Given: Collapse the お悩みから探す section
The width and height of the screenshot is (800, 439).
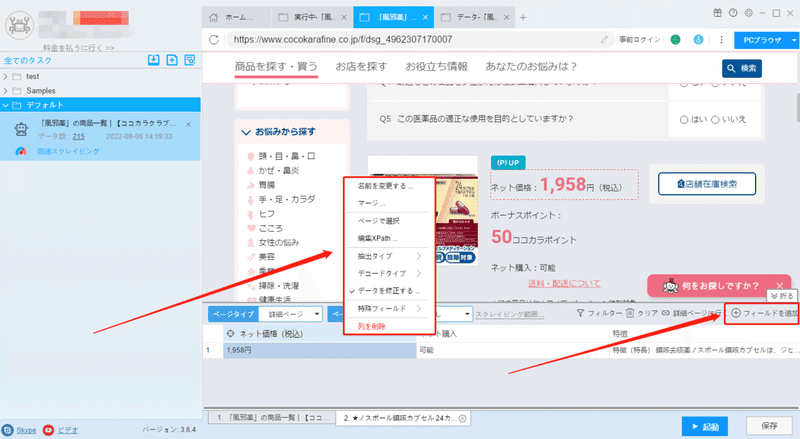Looking at the screenshot, I should tap(245, 132).
